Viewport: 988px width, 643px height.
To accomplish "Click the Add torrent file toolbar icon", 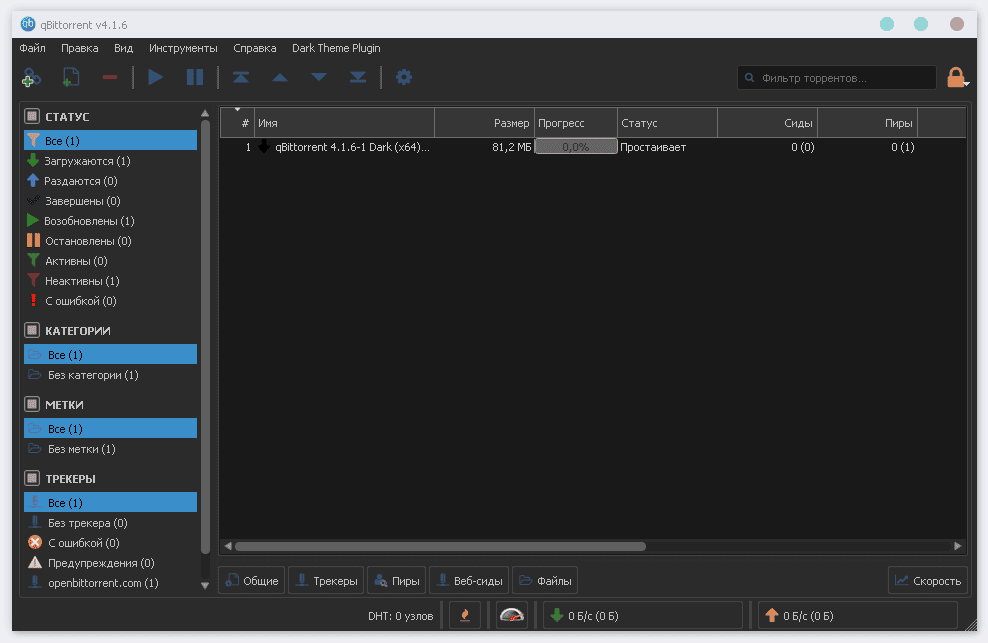I will pyautogui.click(x=71, y=78).
